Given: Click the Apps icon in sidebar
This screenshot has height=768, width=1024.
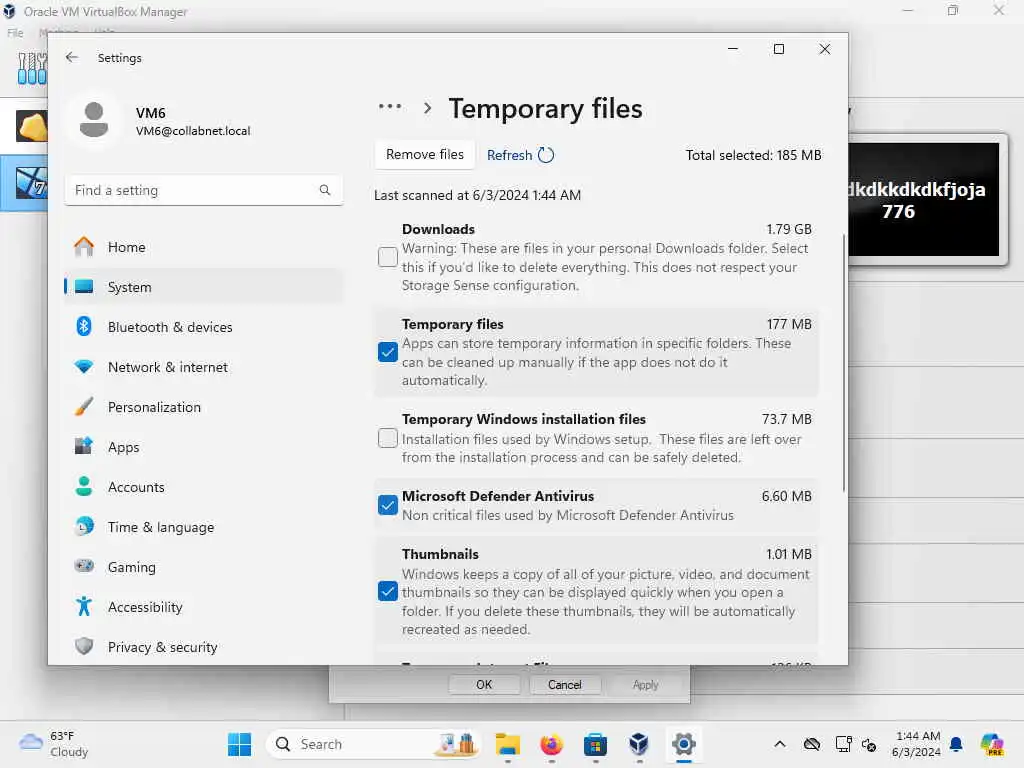Looking at the screenshot, I should [x=84, y=446].
